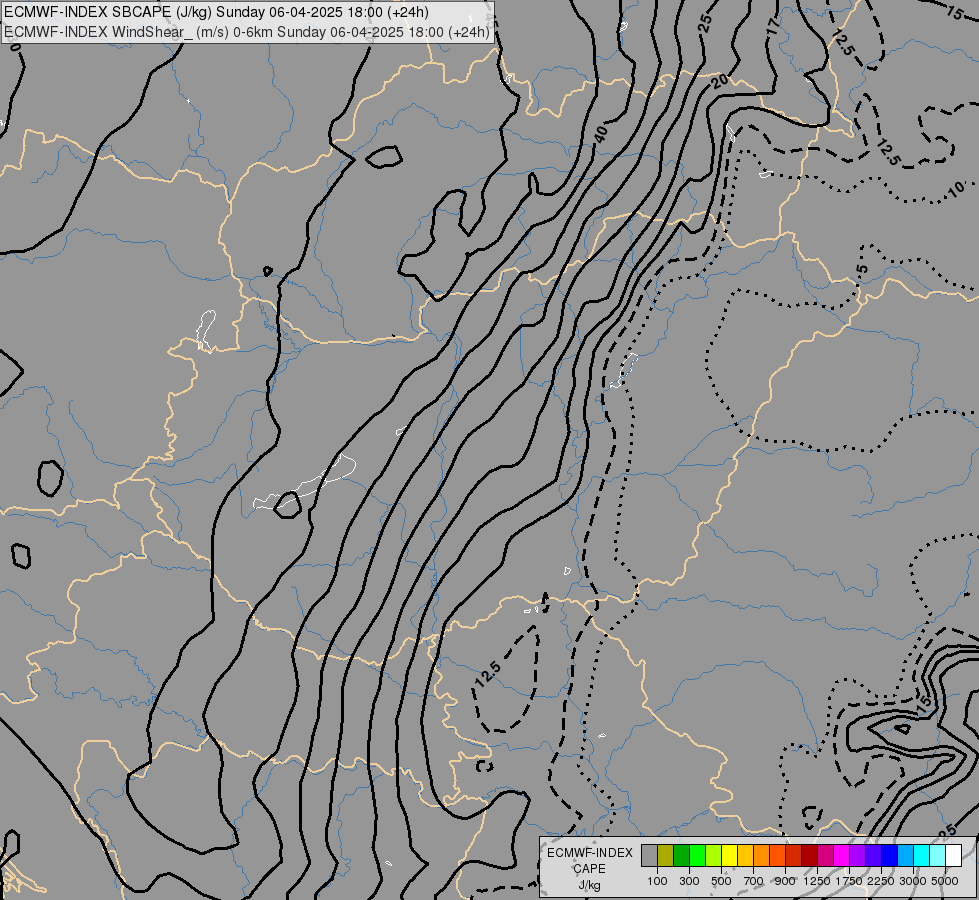979x900 pixels.
Task: Click the legend tick label 500
Action: pyautogui.click(x=721, y=881)
